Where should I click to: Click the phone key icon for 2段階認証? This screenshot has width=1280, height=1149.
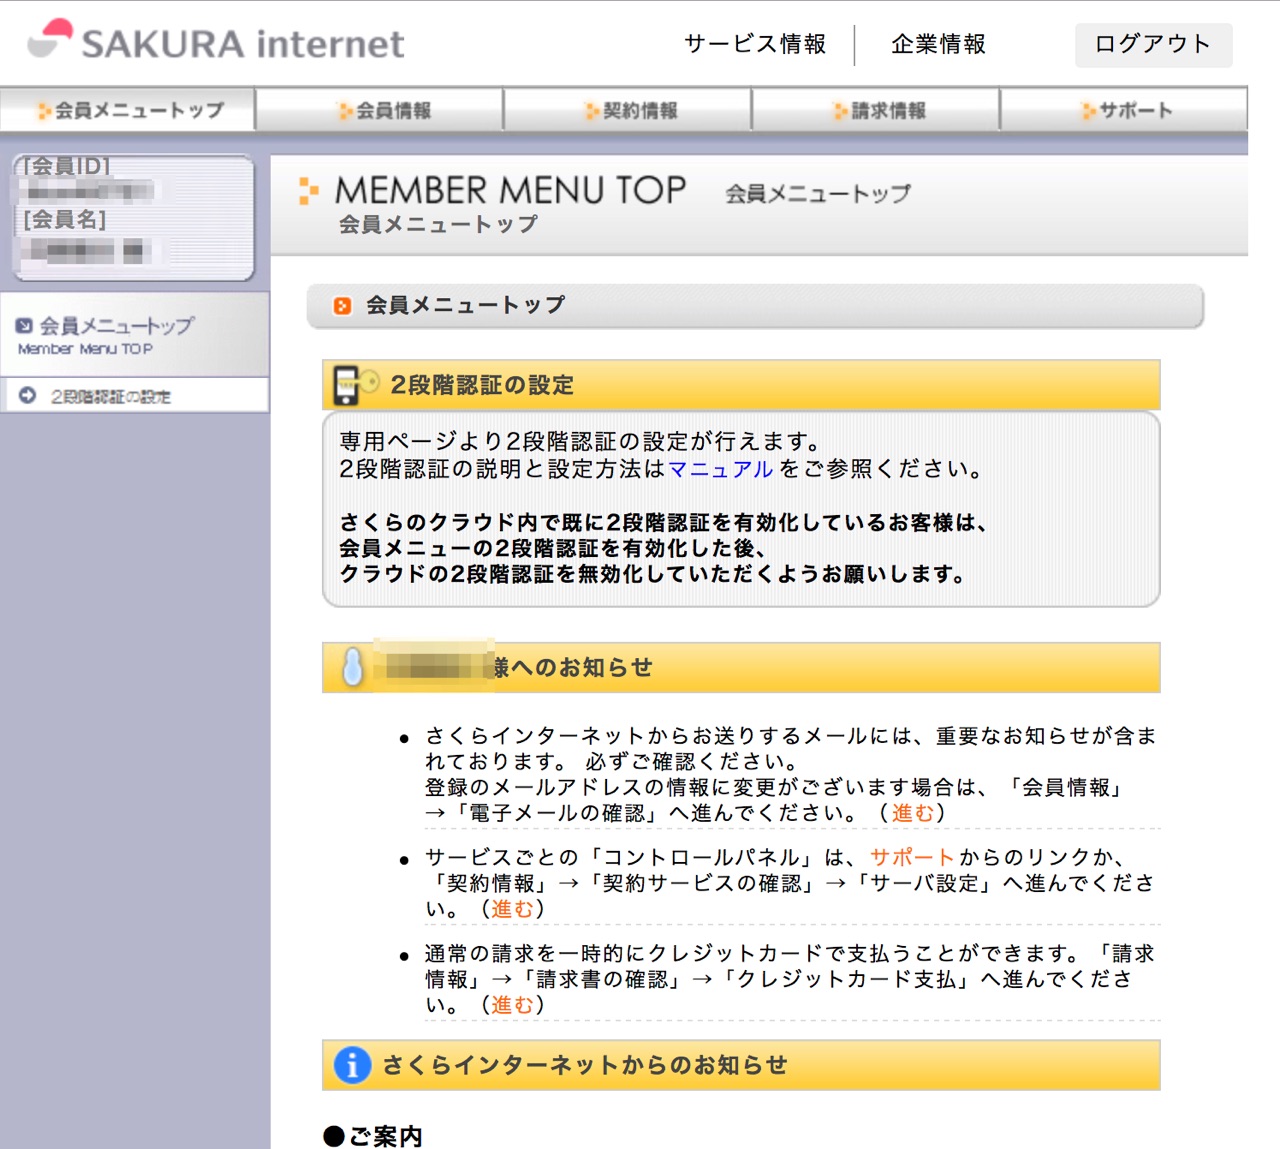(x=355, y=384)
